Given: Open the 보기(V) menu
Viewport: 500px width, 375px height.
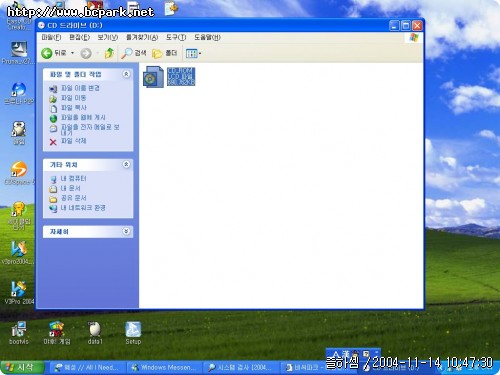Looking at the screenshot, I should click(108, 37).
